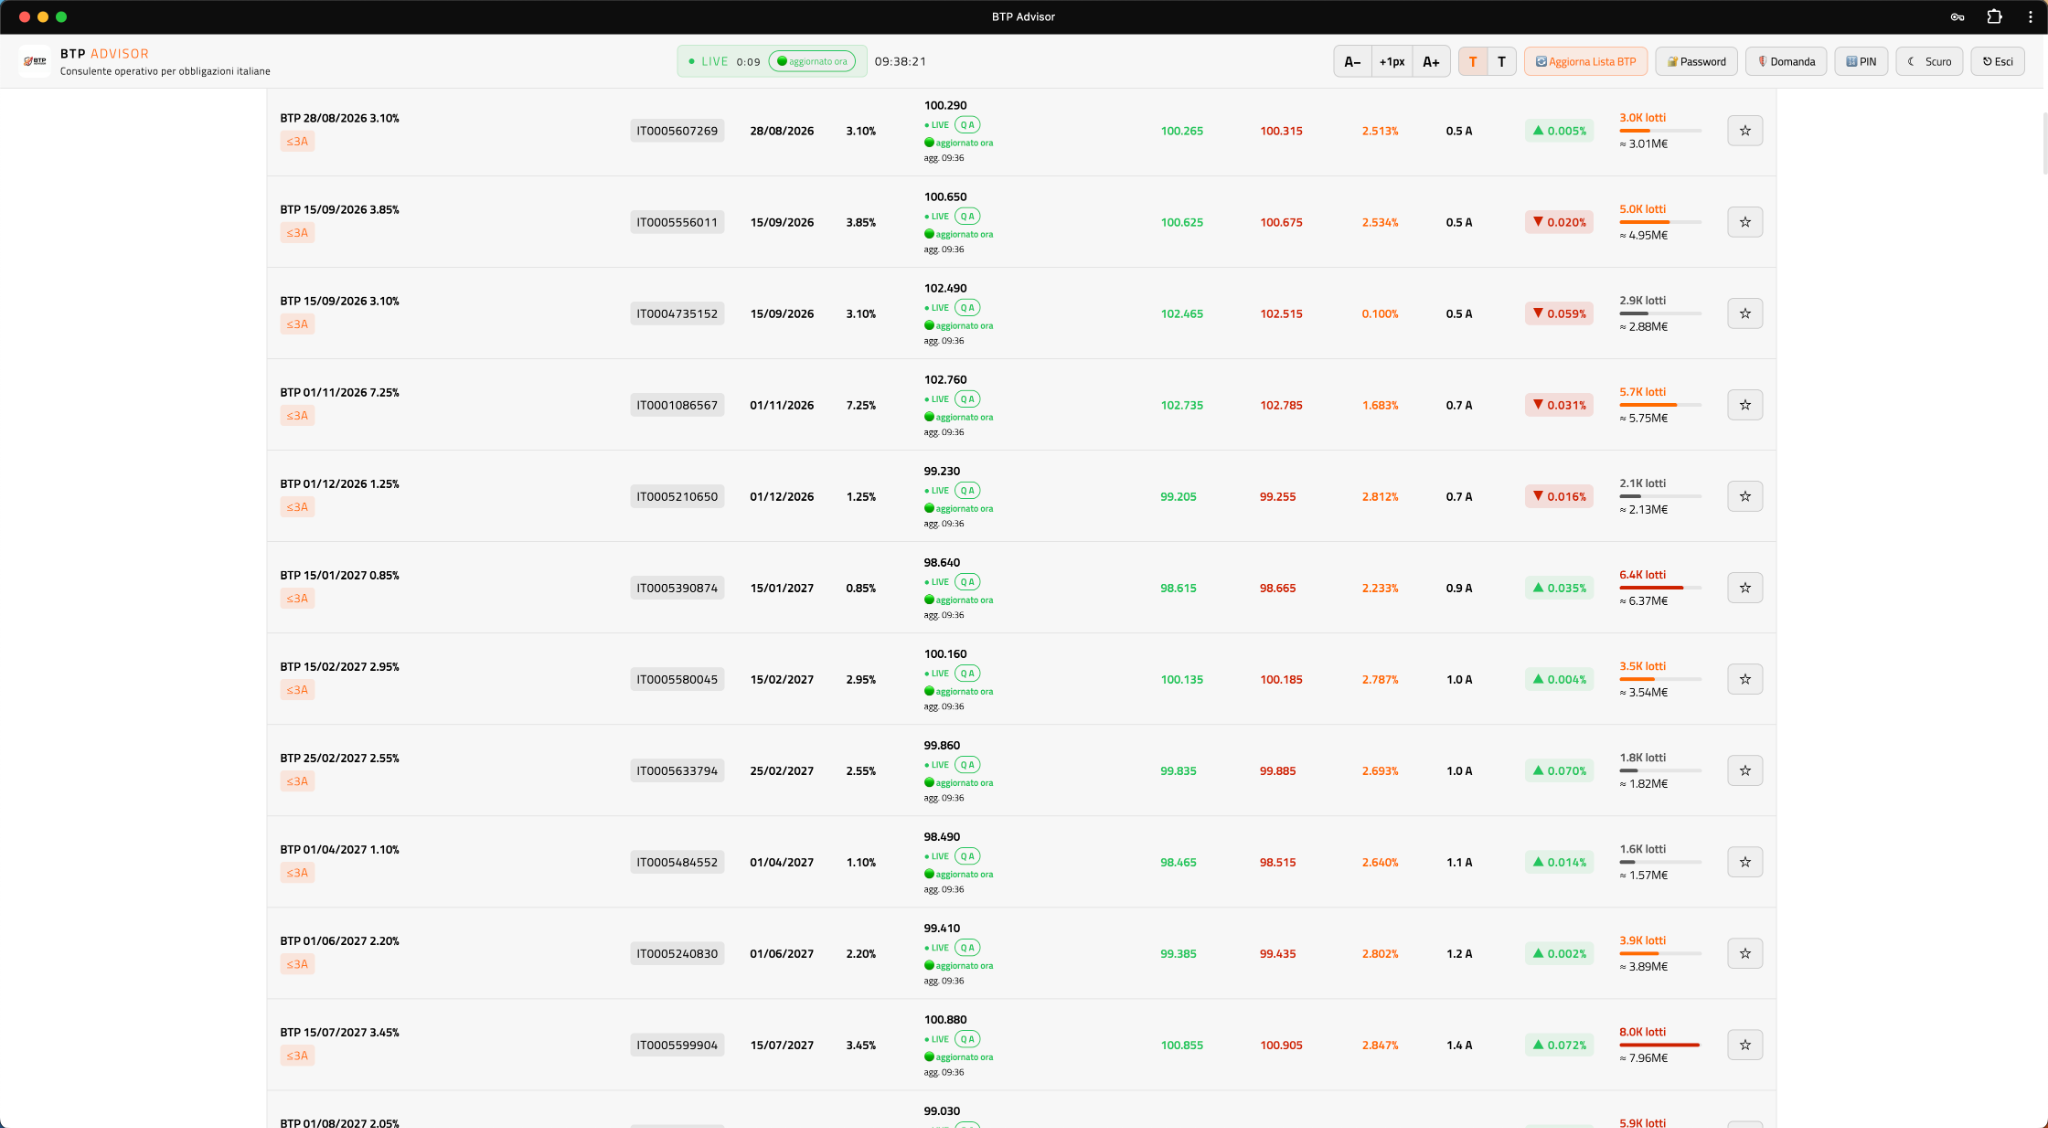Click the browser three-dot menu
This screenshot has height=1128, width=2048.
(2030, 17)
